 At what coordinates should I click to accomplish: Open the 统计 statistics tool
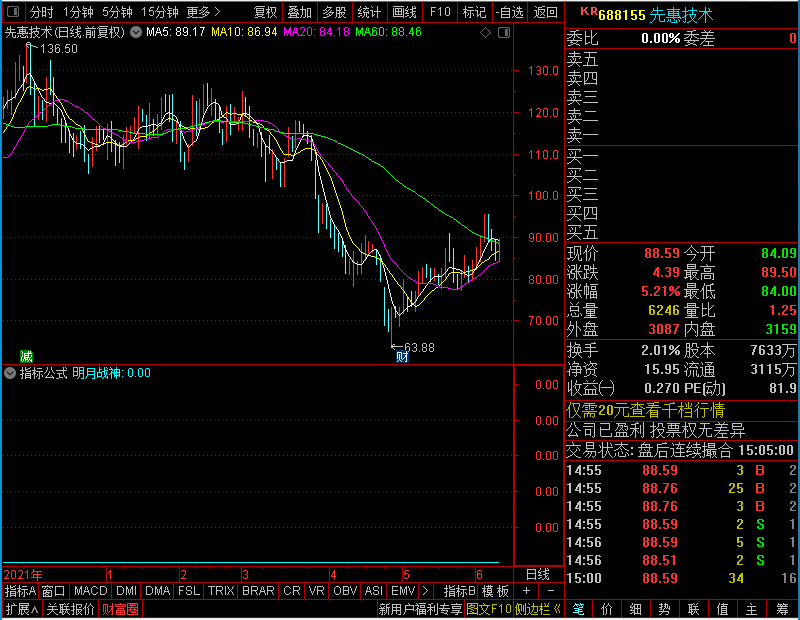tap(369, 12)
